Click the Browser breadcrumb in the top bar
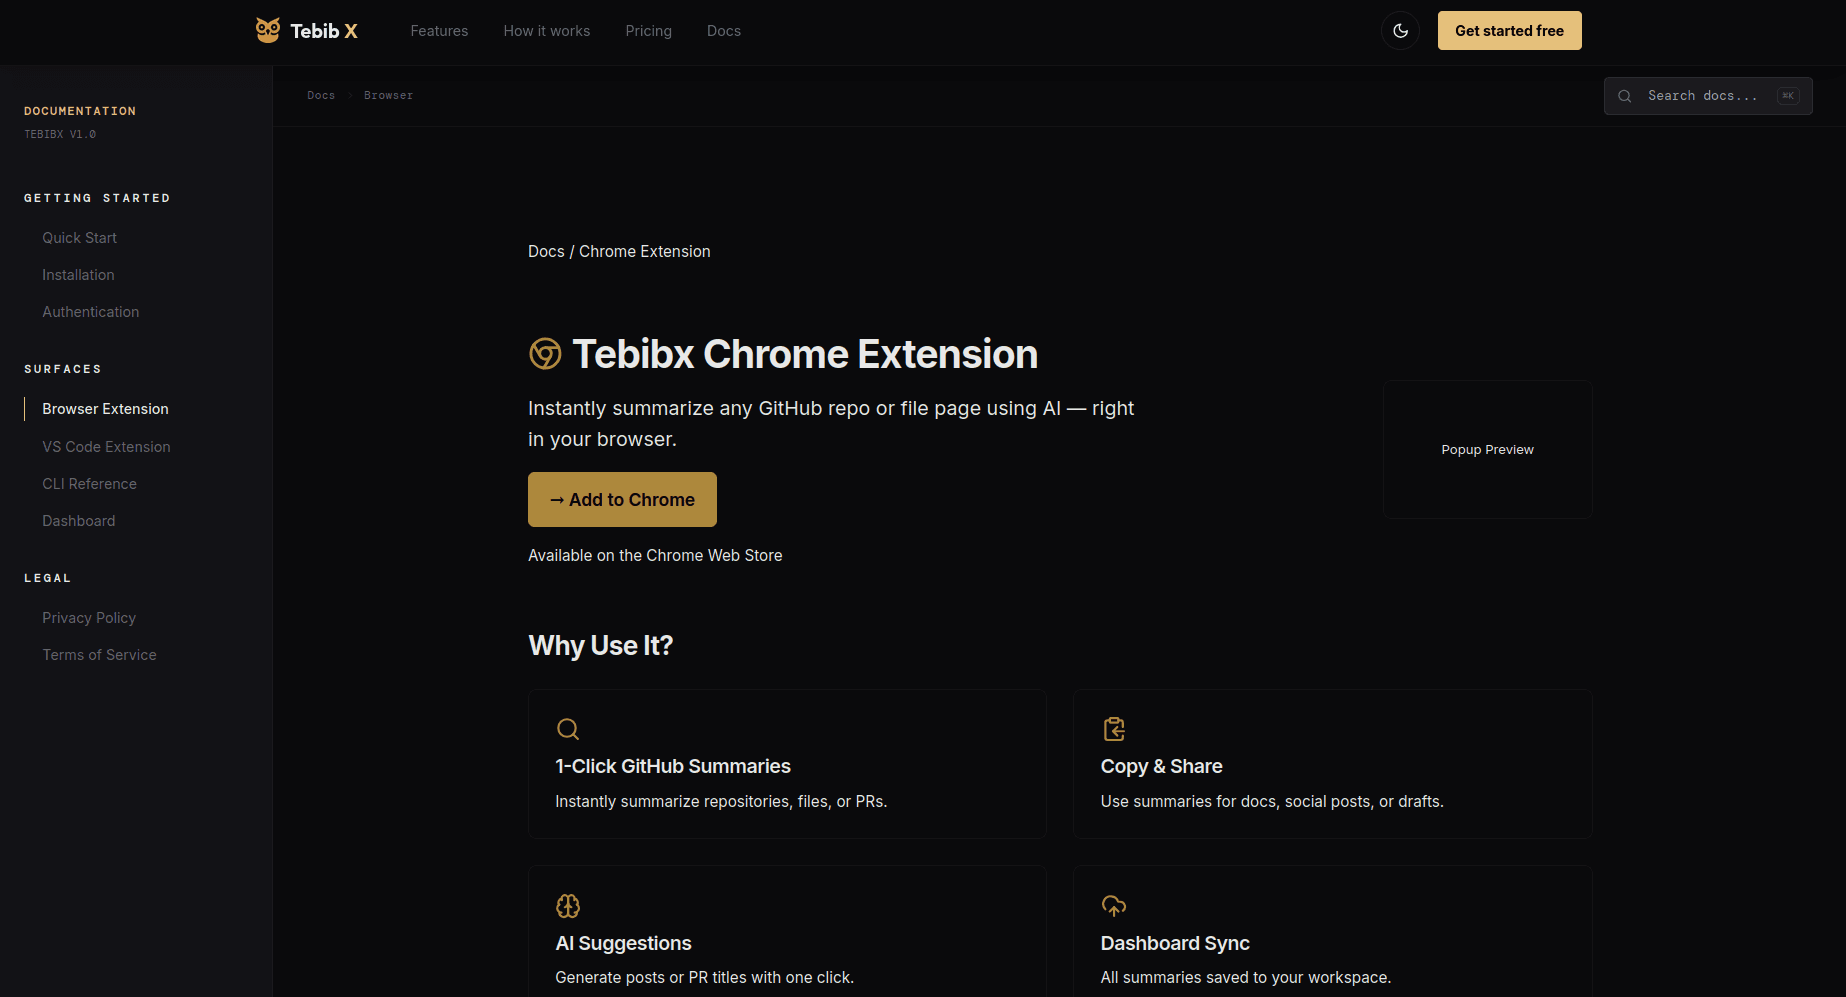Viewport: 1846px width, 997px height. 388,96
